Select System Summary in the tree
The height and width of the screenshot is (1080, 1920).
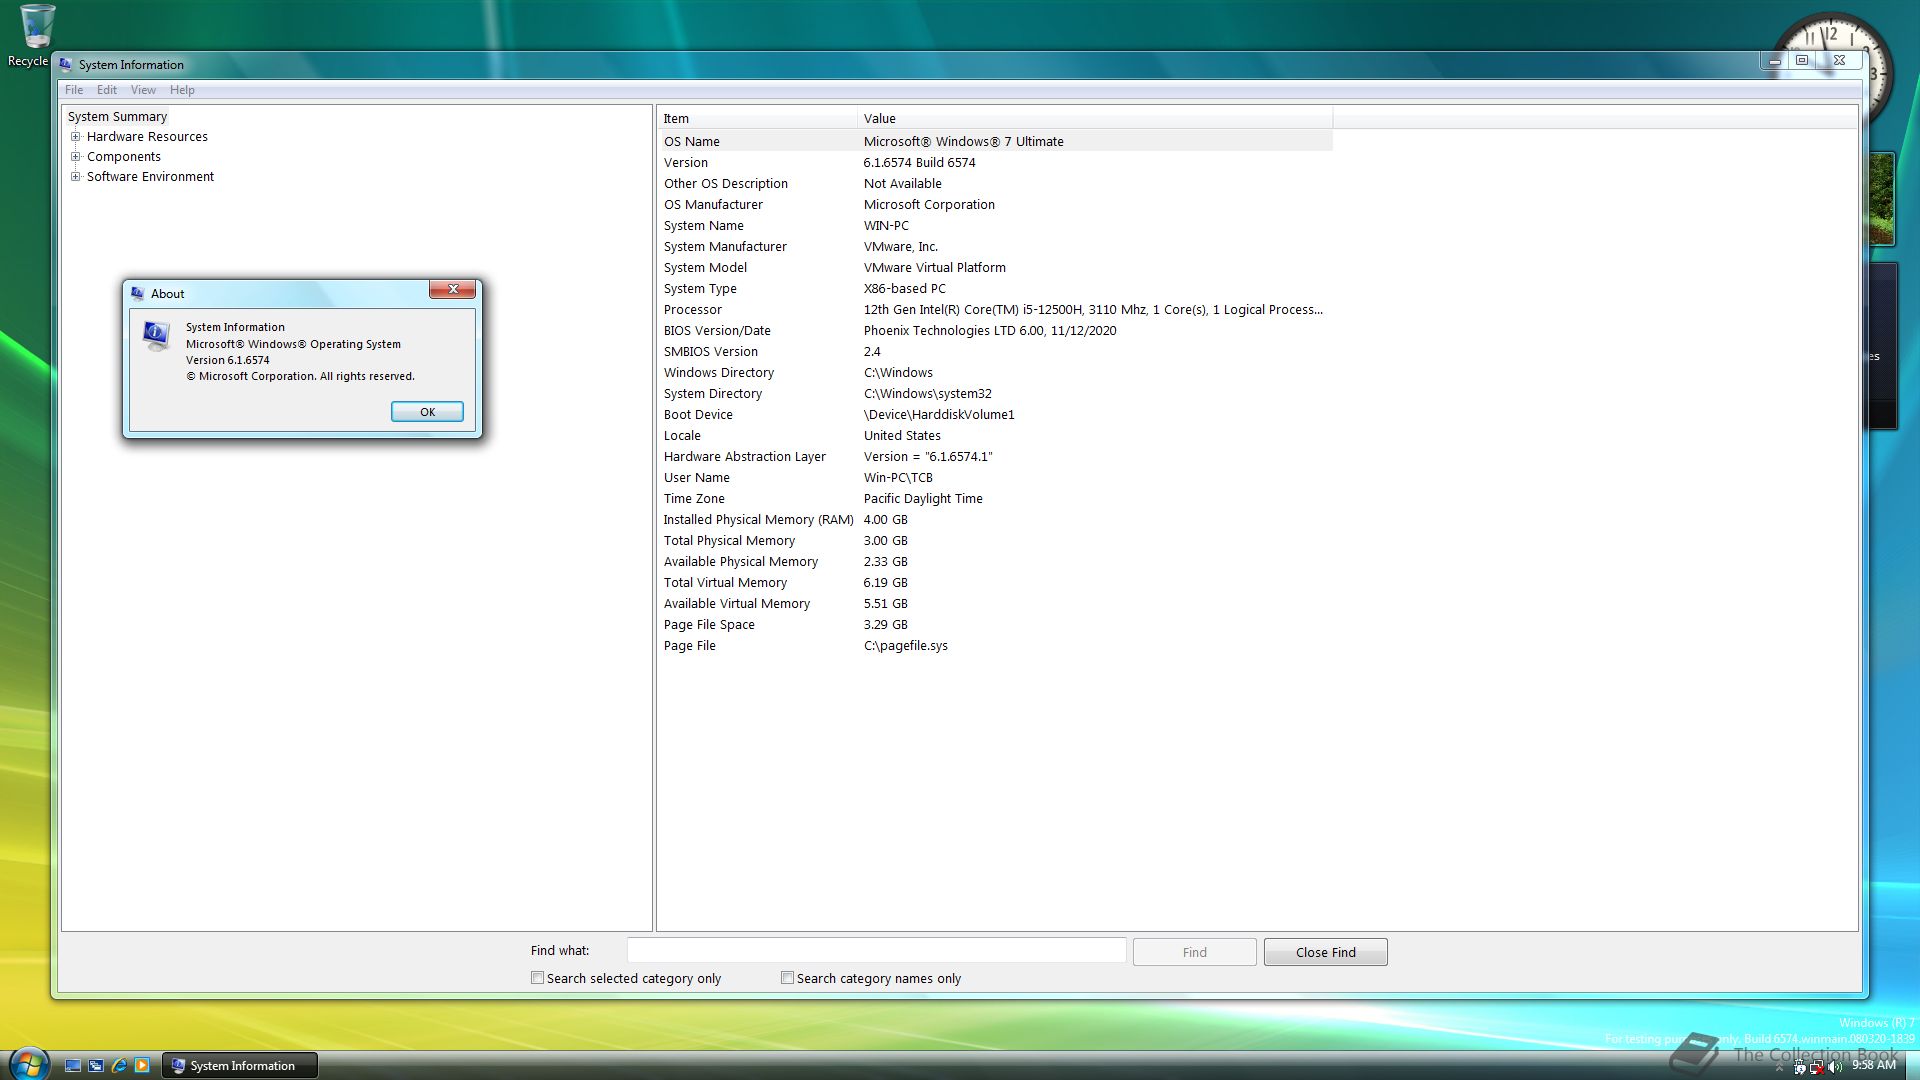tap(117, 117)
